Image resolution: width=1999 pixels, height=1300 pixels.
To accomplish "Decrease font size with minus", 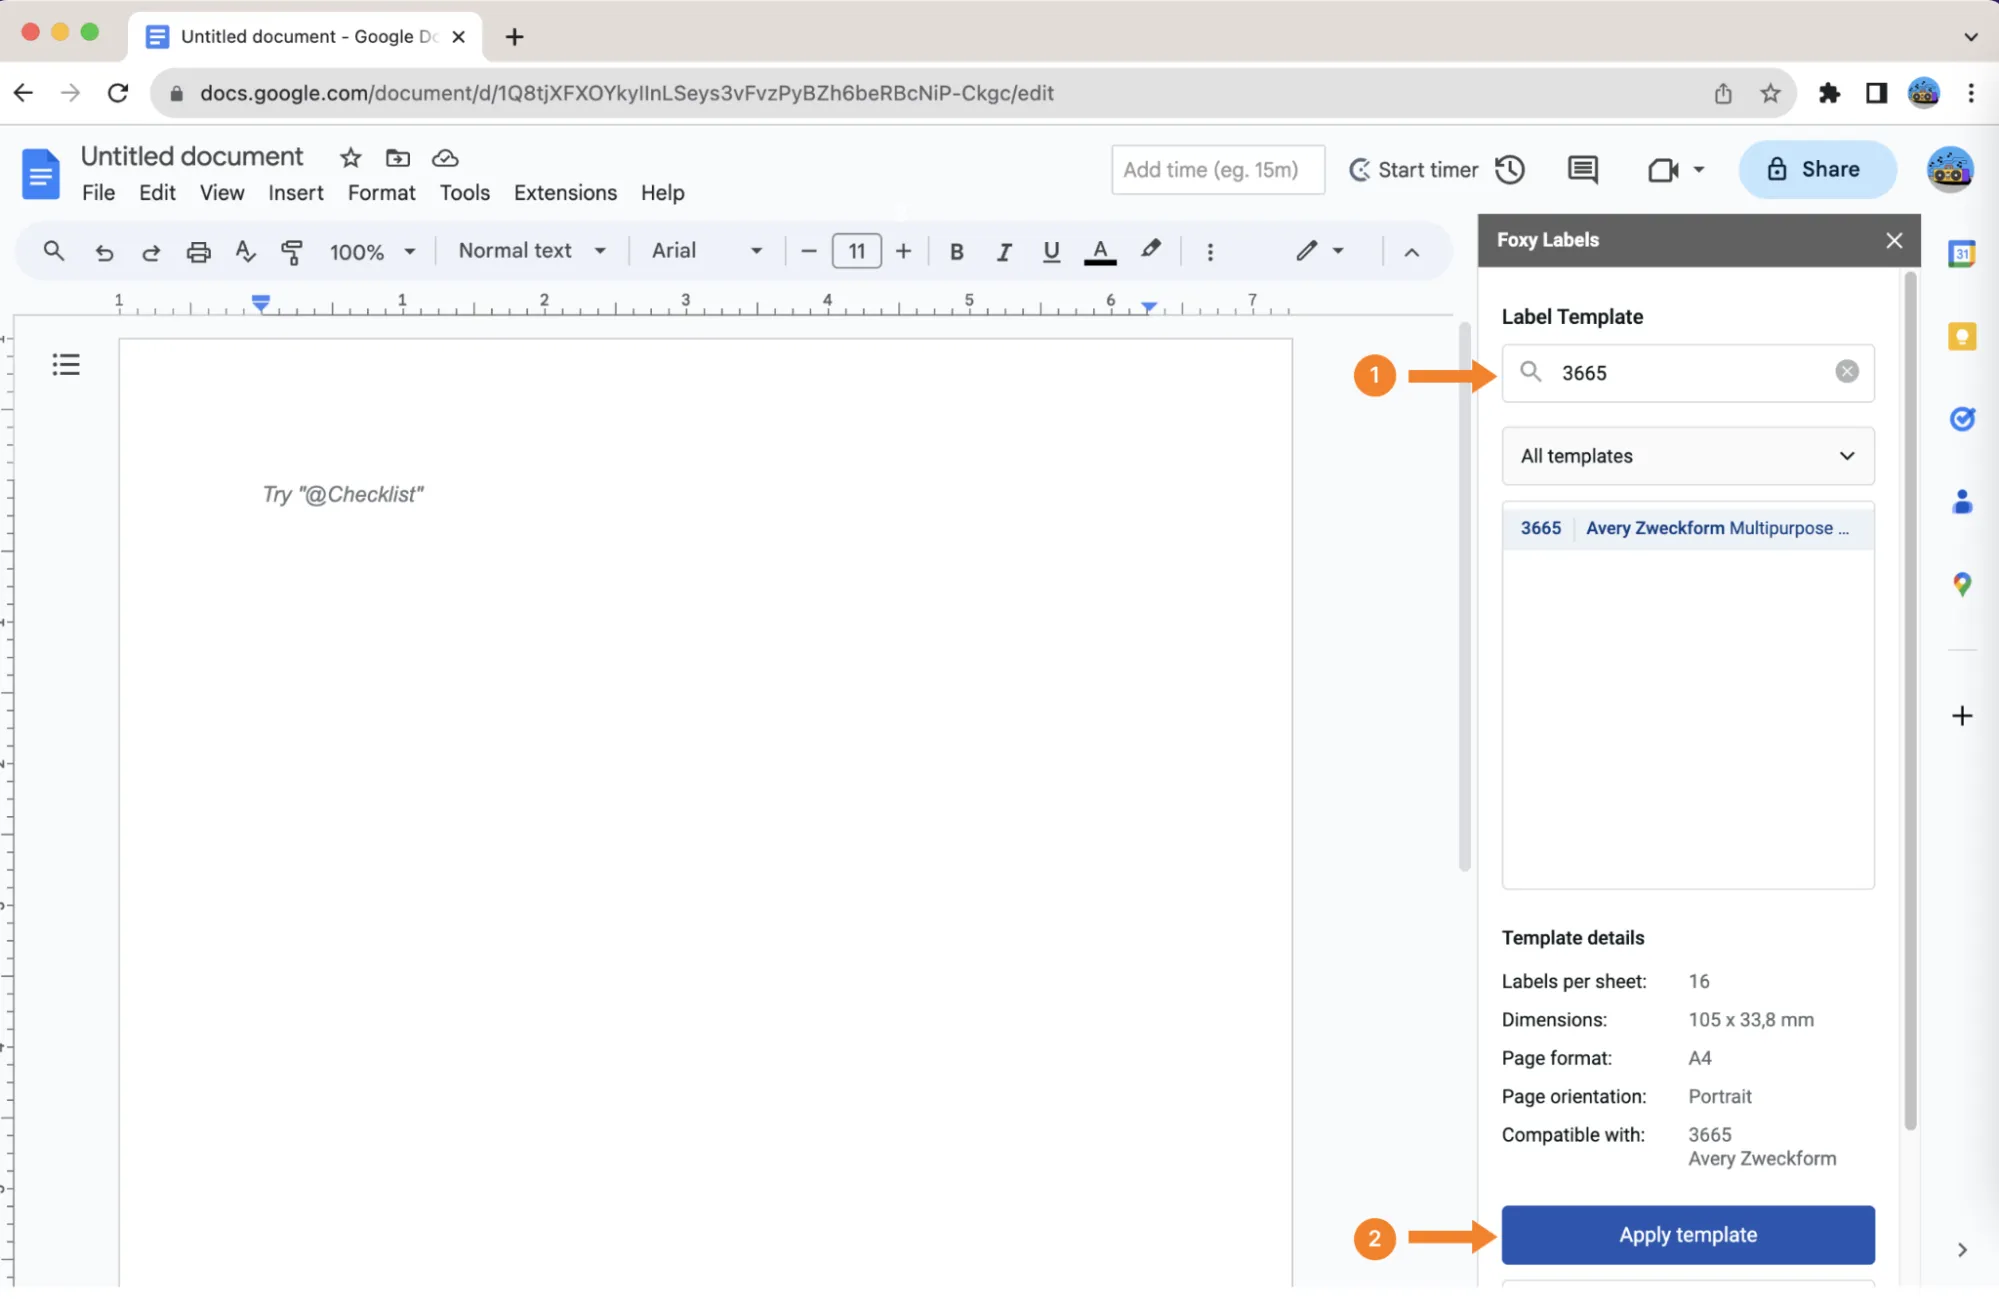I will [809, 251].
